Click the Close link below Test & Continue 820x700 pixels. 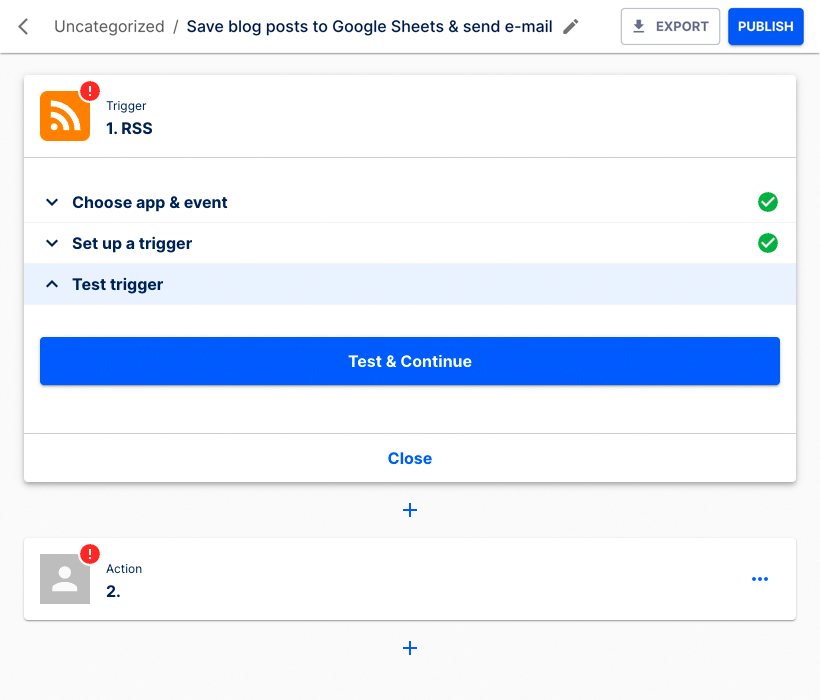tap(410, 458)
